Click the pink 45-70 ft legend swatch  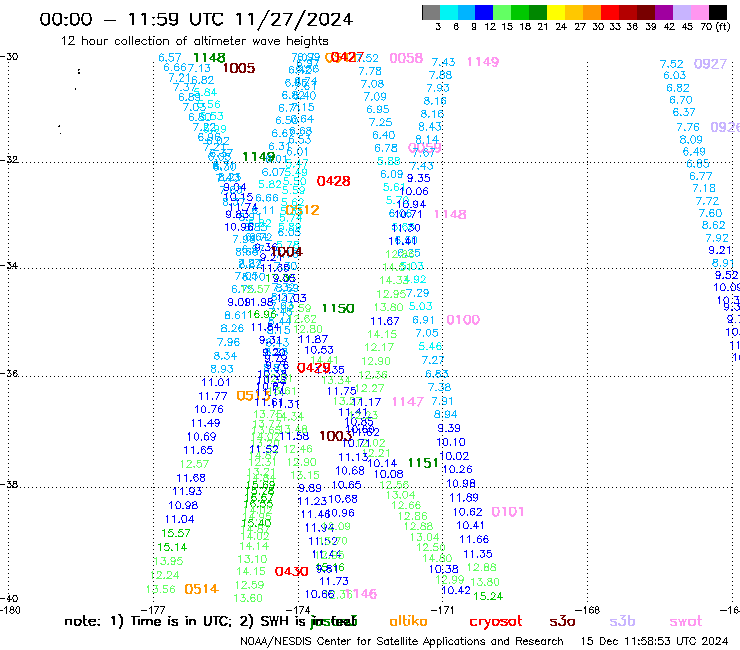700,12
